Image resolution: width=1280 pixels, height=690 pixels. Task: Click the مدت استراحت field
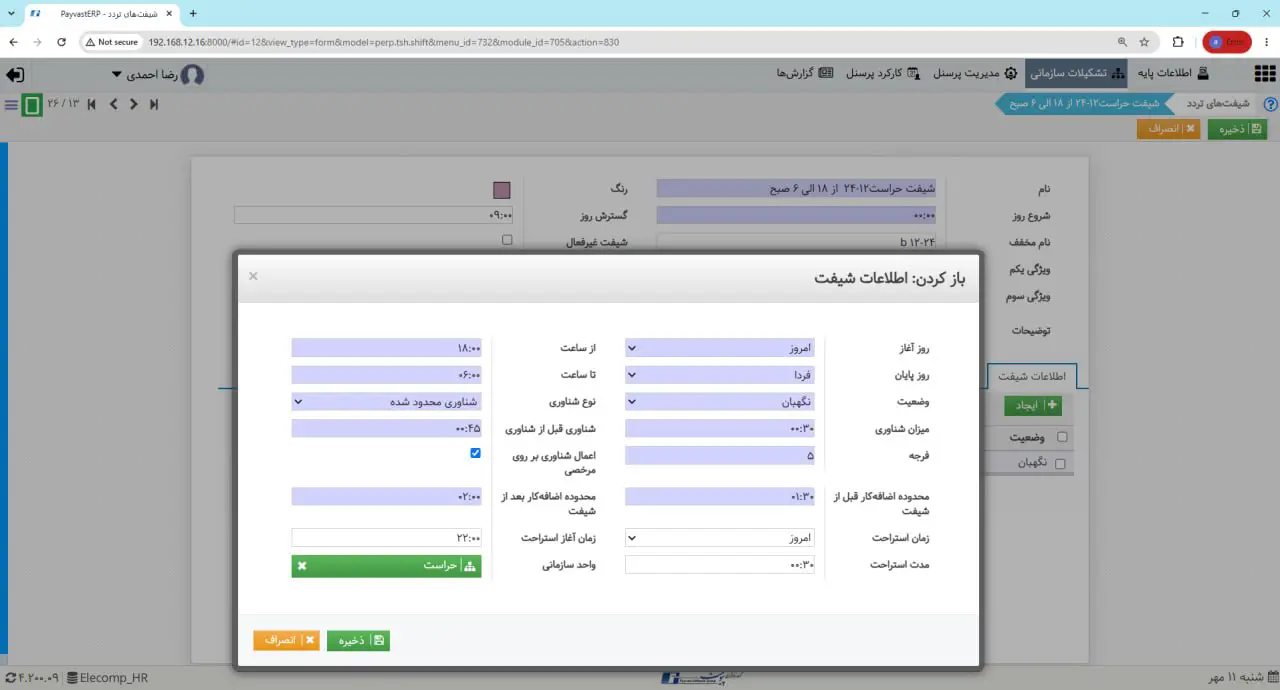click(x=720, y=564)
